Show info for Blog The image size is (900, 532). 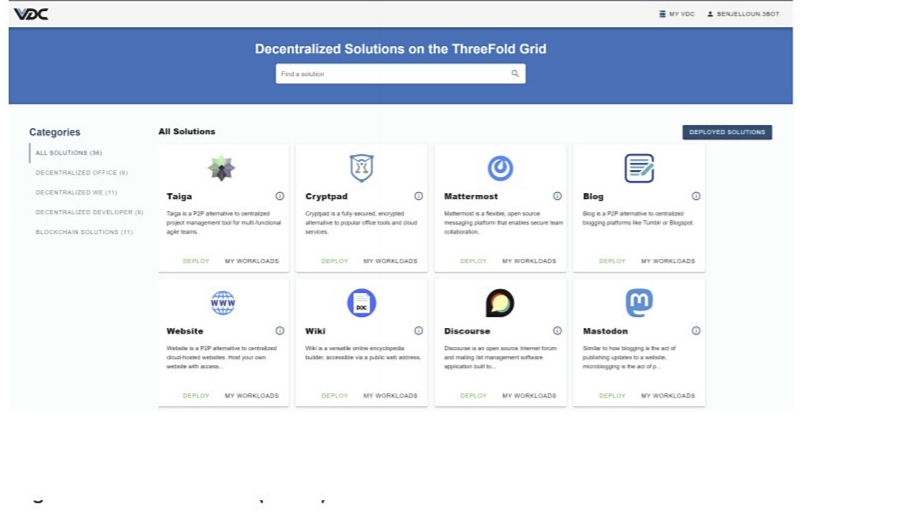[696, 196]
